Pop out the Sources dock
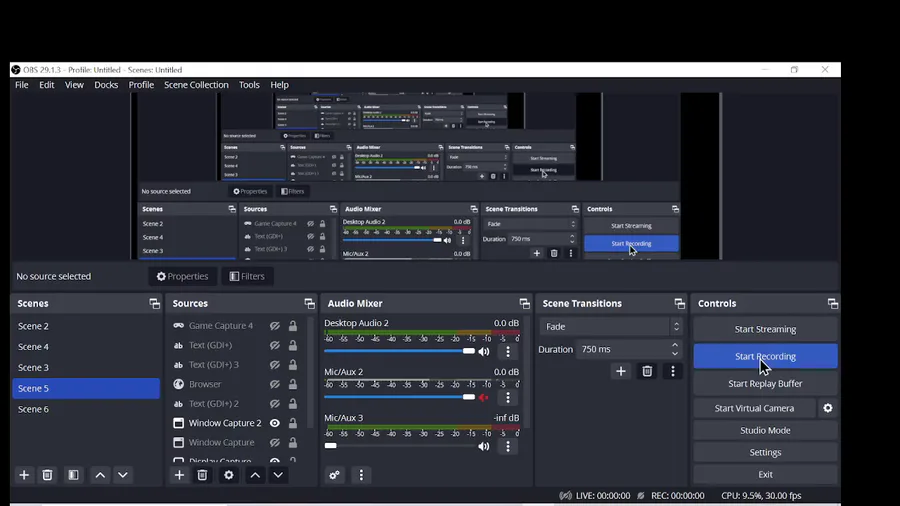This screenshot has width=900, height=506. coord(309,303)
